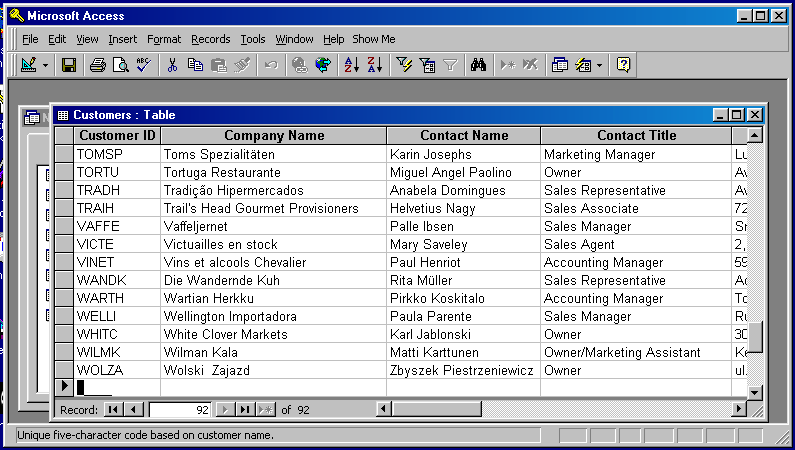795x450 pixels.
Task: Go to the first record button
Action: tap(113, 409)
